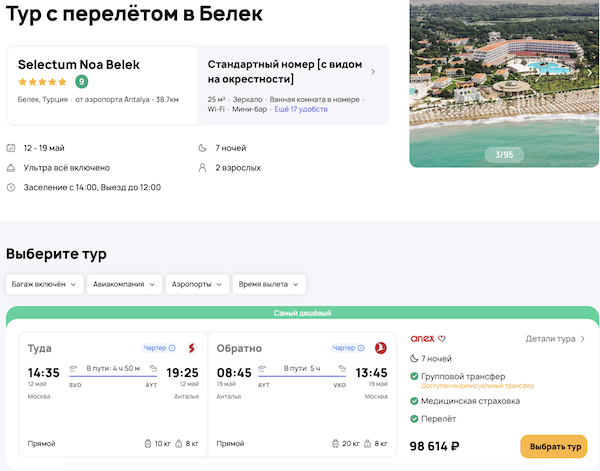The image size is (600, 471).
Task: Expand the Время вылета filter
Action: click(x=269, y=285)
